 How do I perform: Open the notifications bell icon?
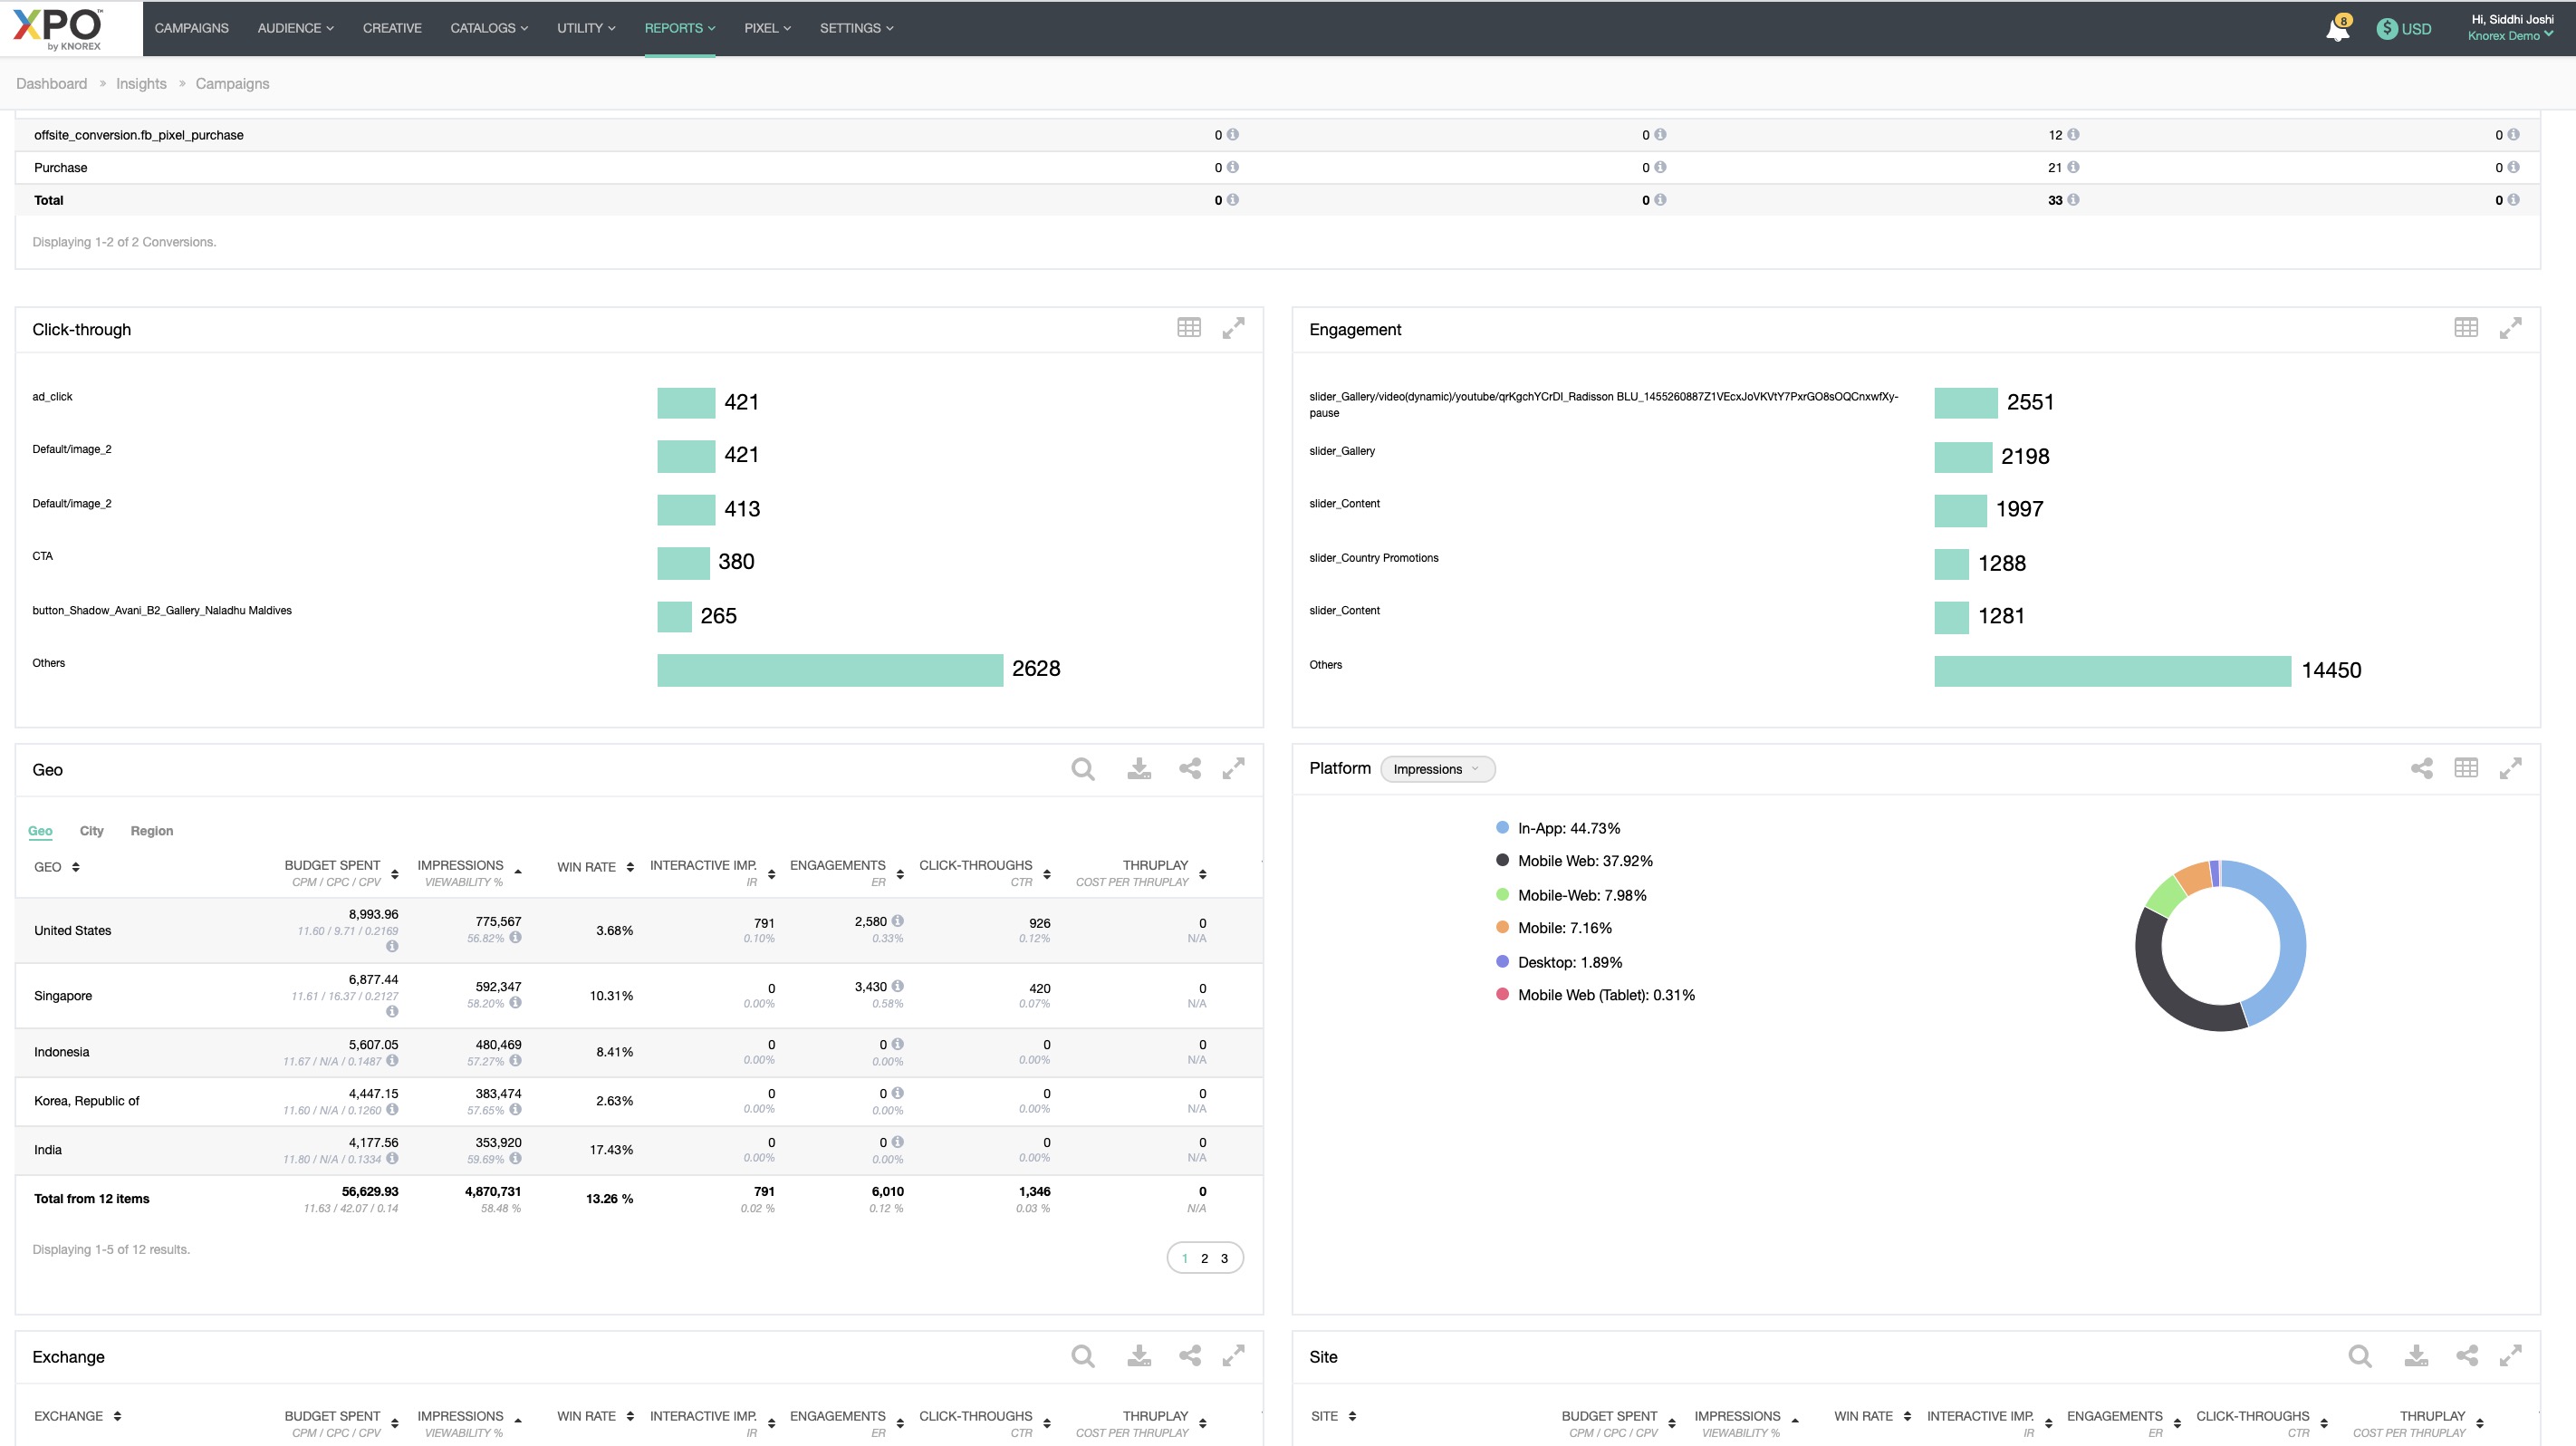[2337, 30]
